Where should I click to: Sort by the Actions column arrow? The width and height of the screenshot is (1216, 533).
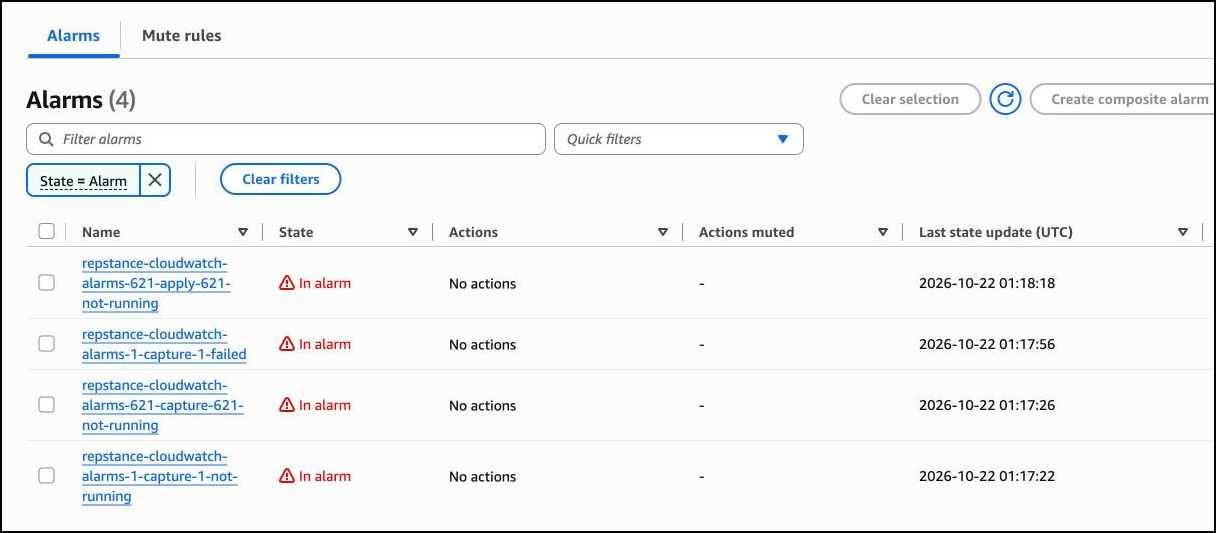tap(663, 232)
